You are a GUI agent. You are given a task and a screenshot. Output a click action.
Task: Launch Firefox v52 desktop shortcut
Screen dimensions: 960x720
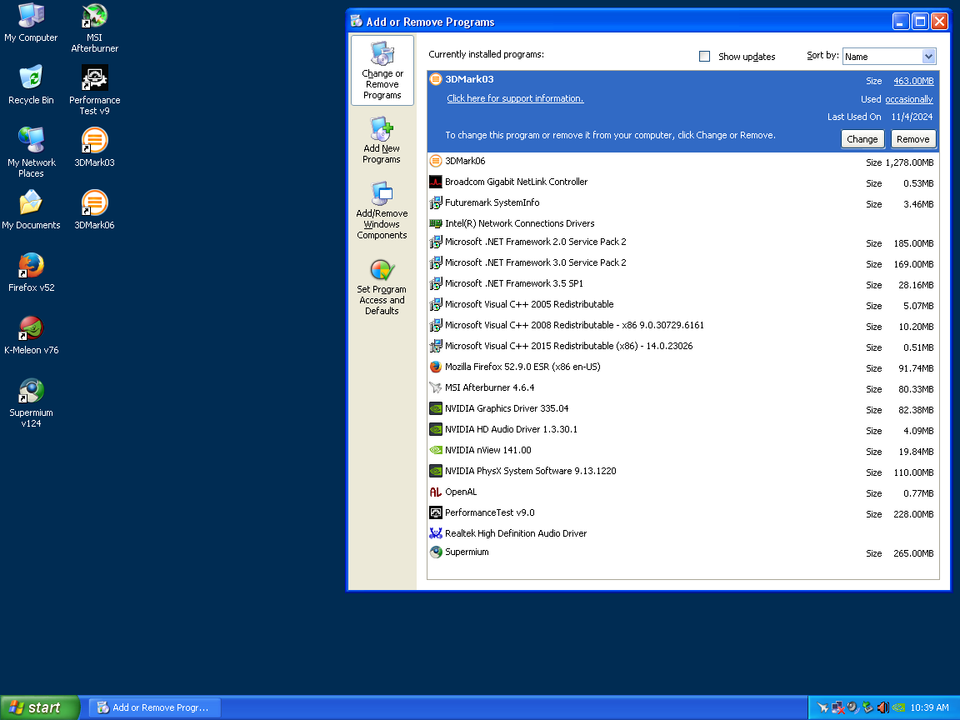coord(30,263)
